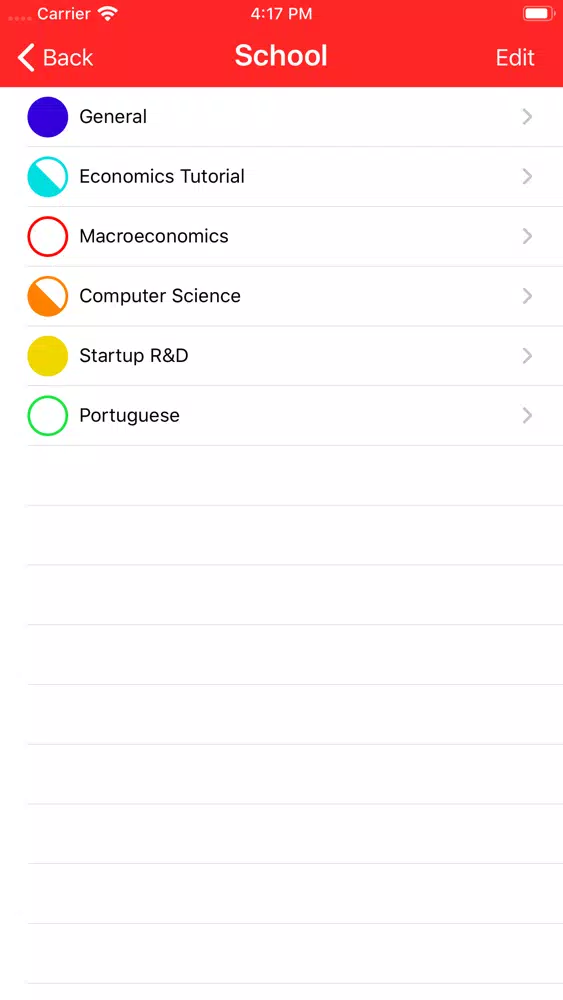Tap the solid yellow Startup R&D circle
Viewport: 563px width, 1000px height.
click(48, 356)
